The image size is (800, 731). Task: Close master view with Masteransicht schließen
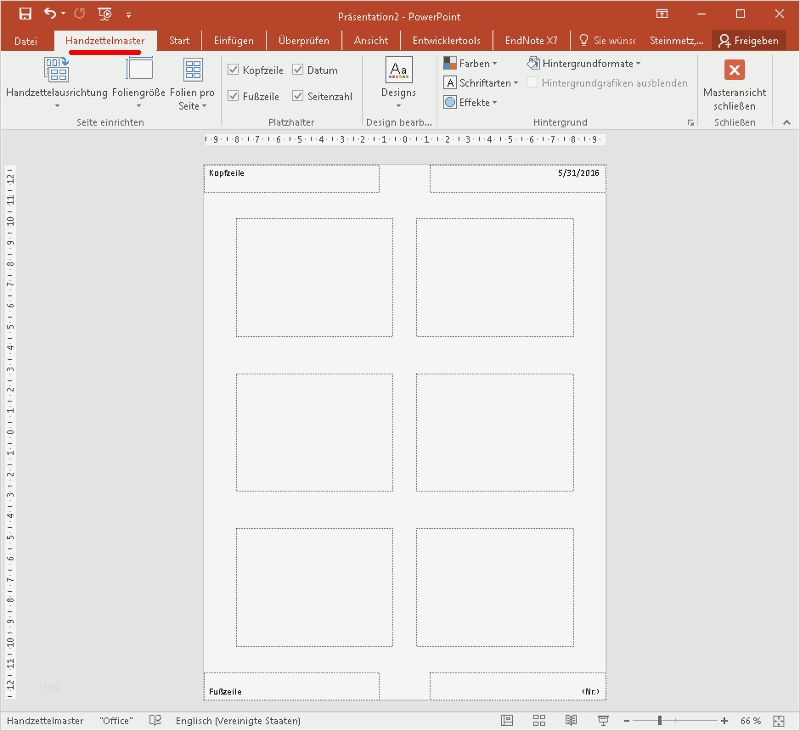tap(734, 70)
